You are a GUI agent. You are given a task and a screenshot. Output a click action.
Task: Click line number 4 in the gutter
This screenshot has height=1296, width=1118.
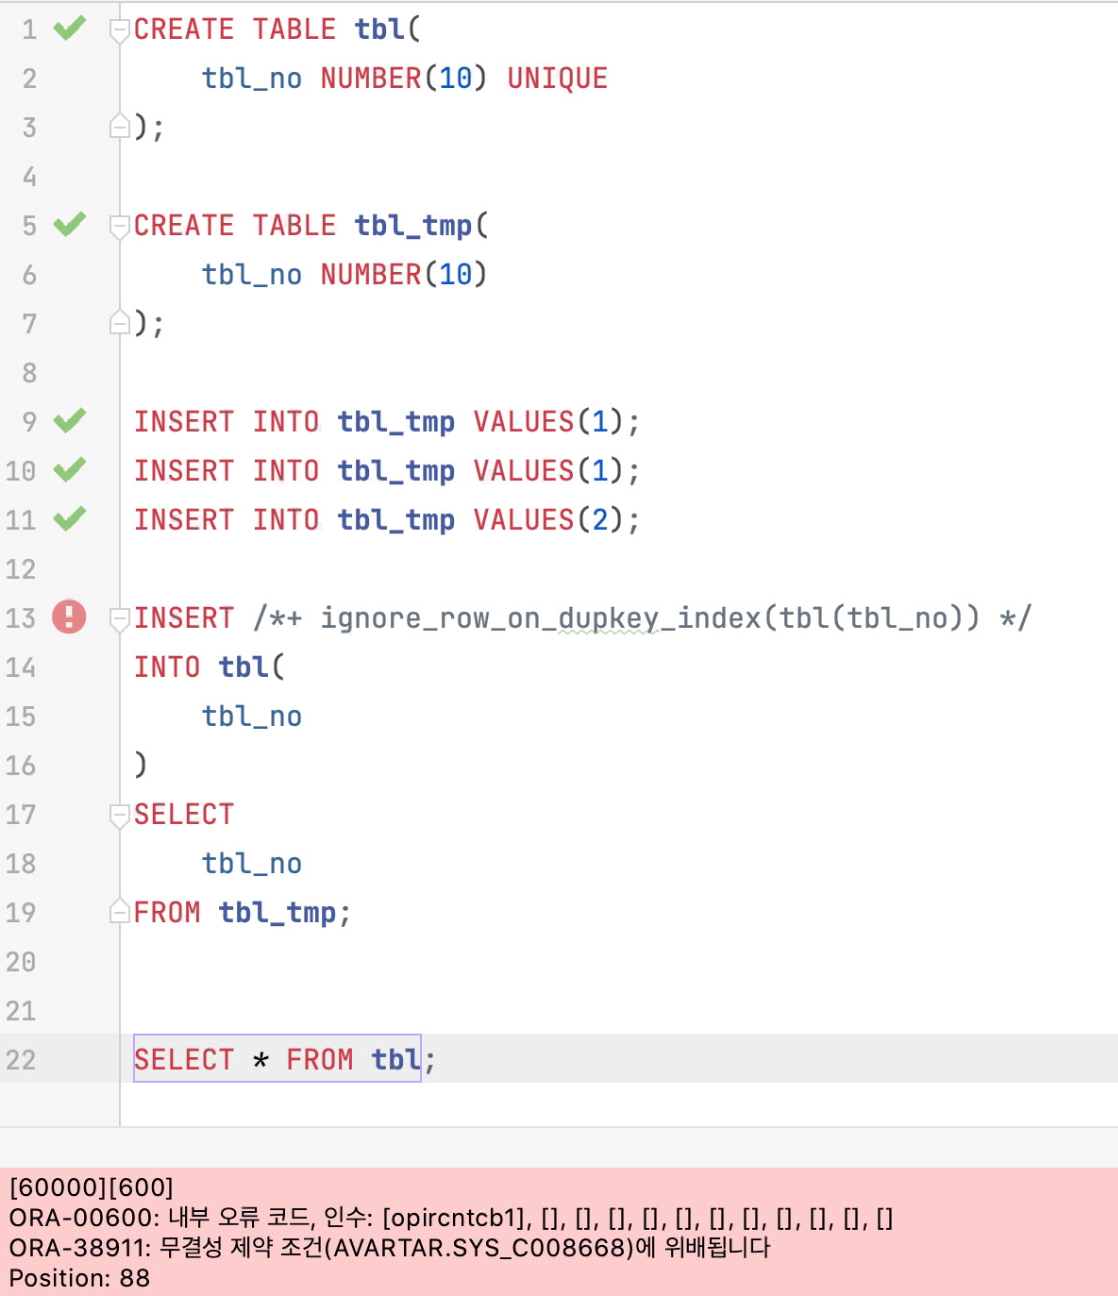[x=29, y=177]
